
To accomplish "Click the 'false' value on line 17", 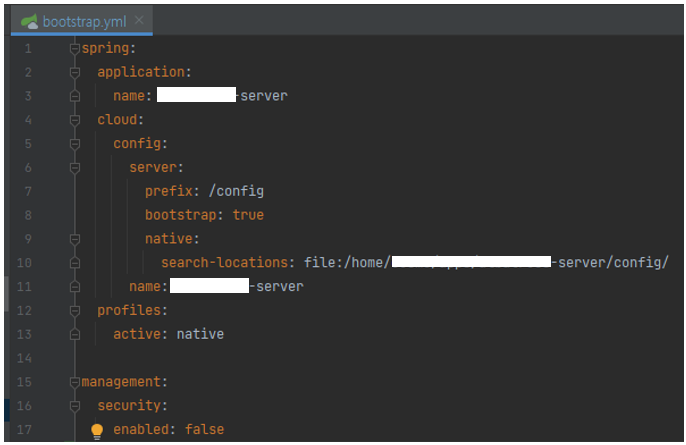I will click(x=204, y=430).
